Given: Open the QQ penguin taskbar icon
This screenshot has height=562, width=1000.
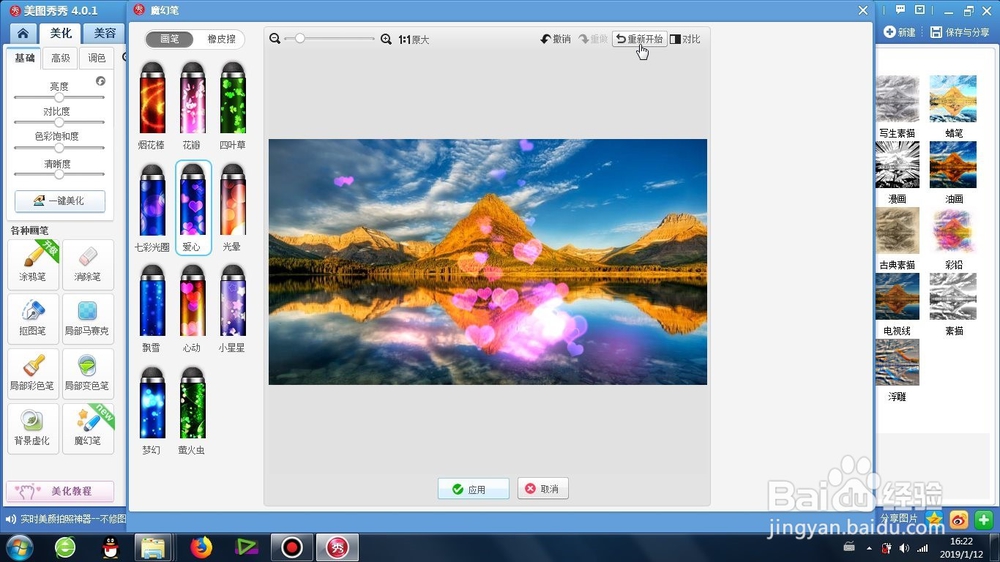Looking at the screenshot, I should pyautogui.click(x=110, y=547).
